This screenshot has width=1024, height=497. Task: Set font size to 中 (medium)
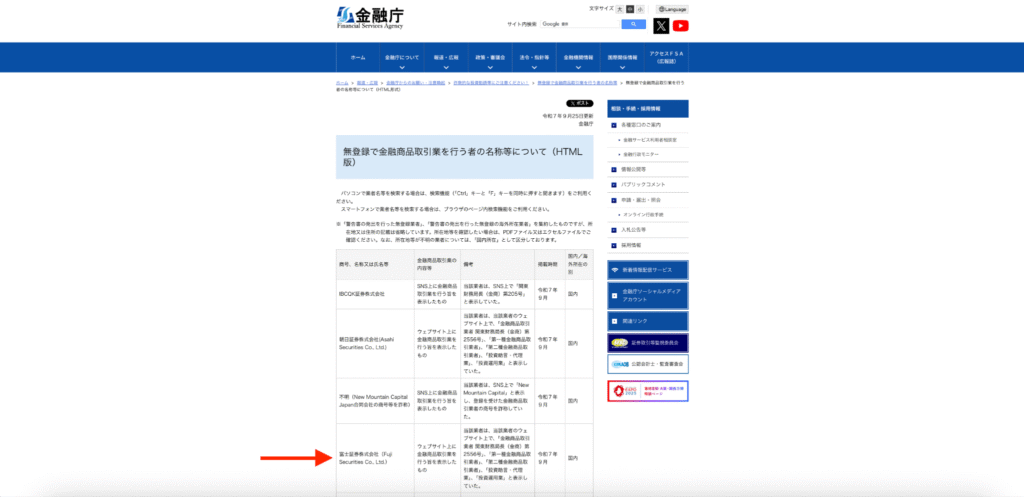click(x=630, y=9)
